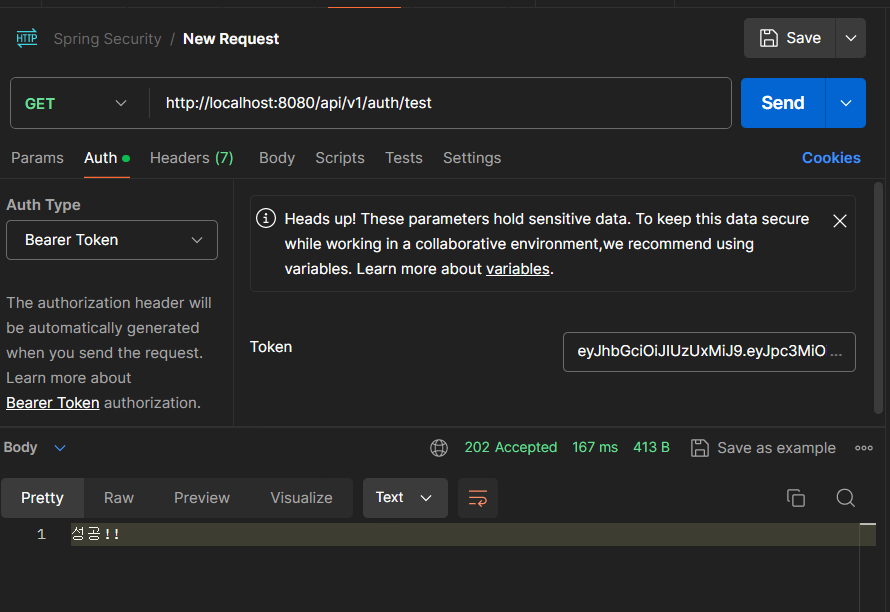Viewport: 890px width, 612px height.
Task: Open the Bearer Token authorization link
Action: [53, 403]
